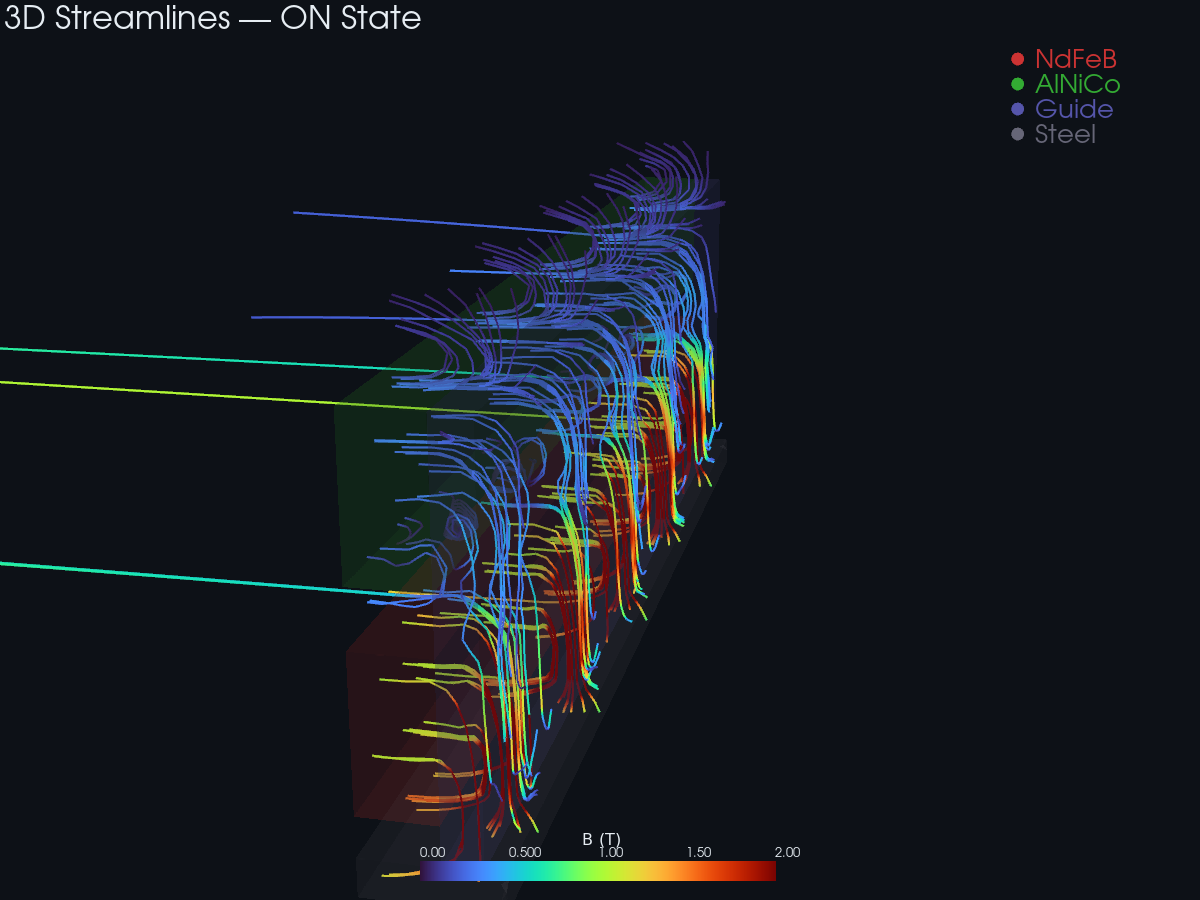Click the title '3D Streamlines — ON State'
The width and height of the screenshot is (1200, 900).
(211, 18)
